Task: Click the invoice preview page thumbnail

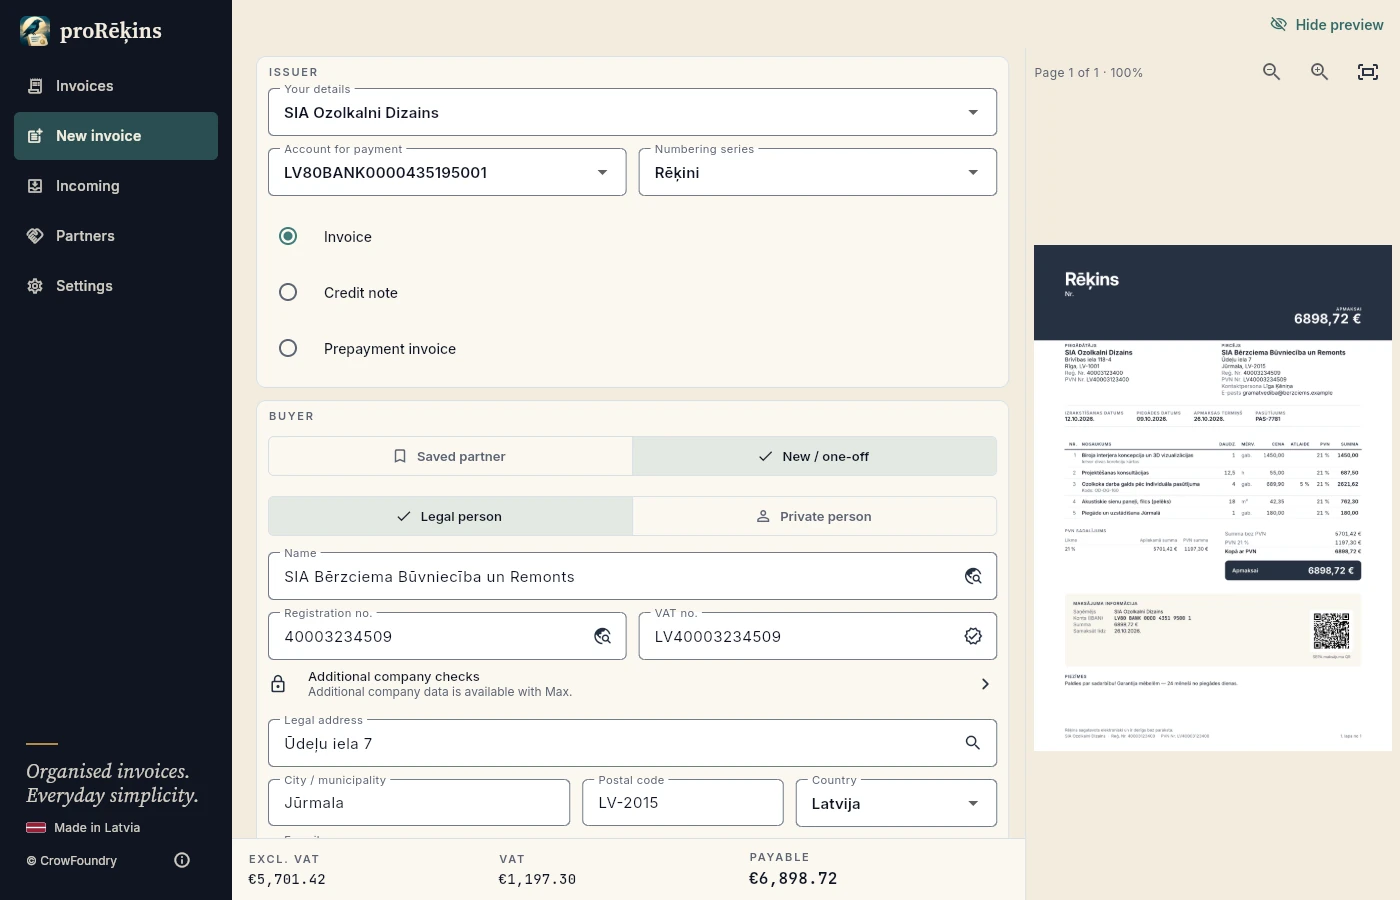Action: tap(1213, 498)
